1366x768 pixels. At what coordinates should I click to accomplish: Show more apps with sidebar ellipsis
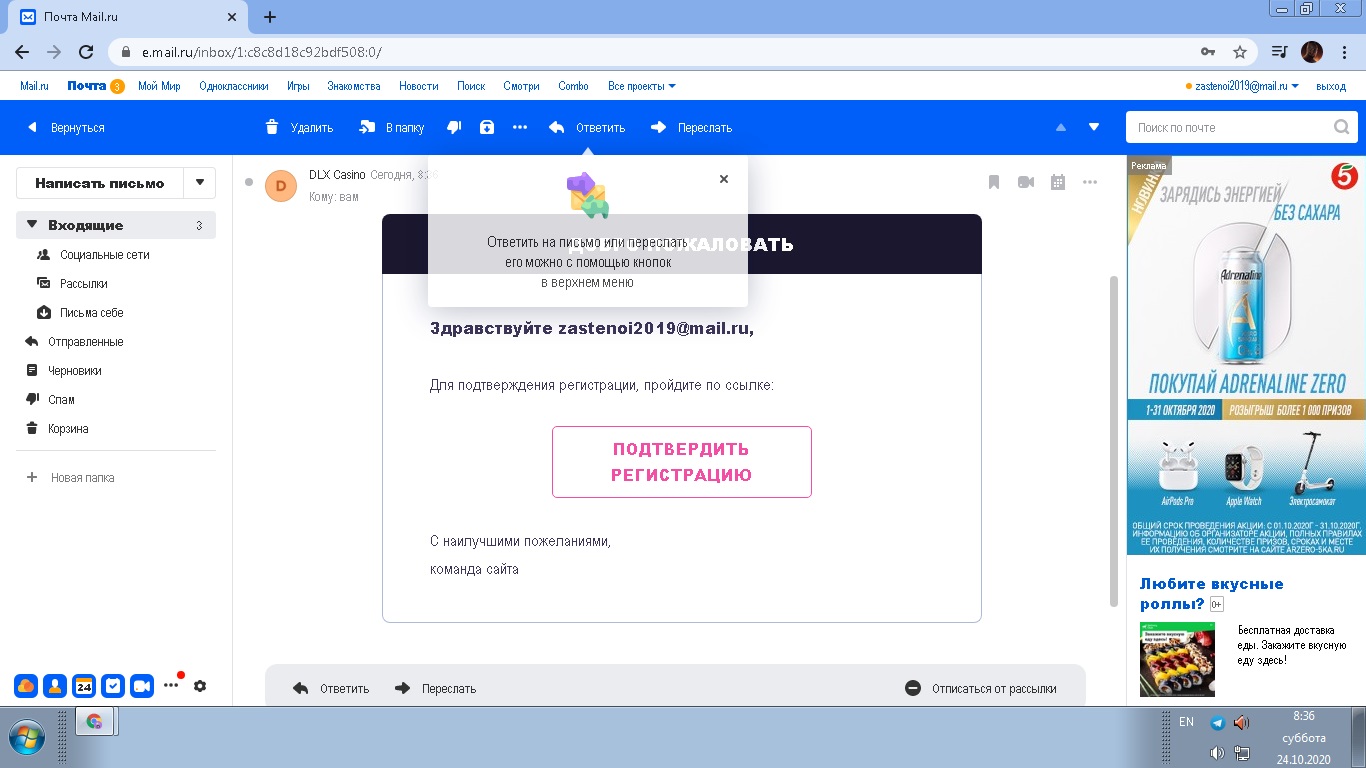pos(171,686)
